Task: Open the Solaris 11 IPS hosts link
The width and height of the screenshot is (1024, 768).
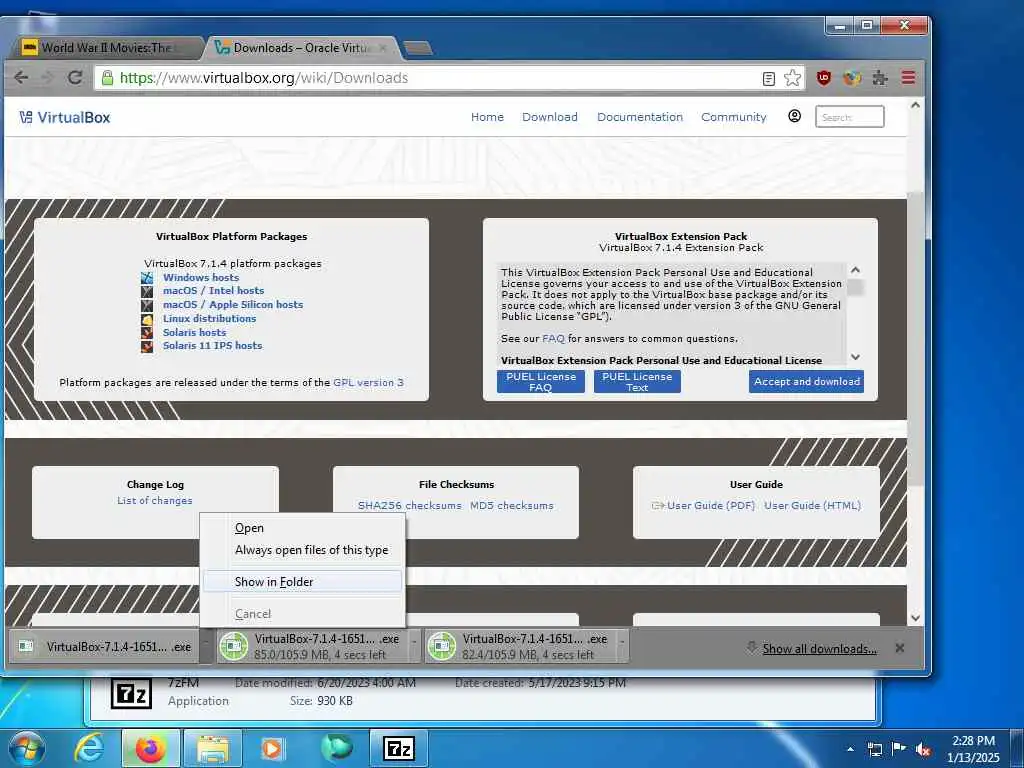Action: [212, 345]
